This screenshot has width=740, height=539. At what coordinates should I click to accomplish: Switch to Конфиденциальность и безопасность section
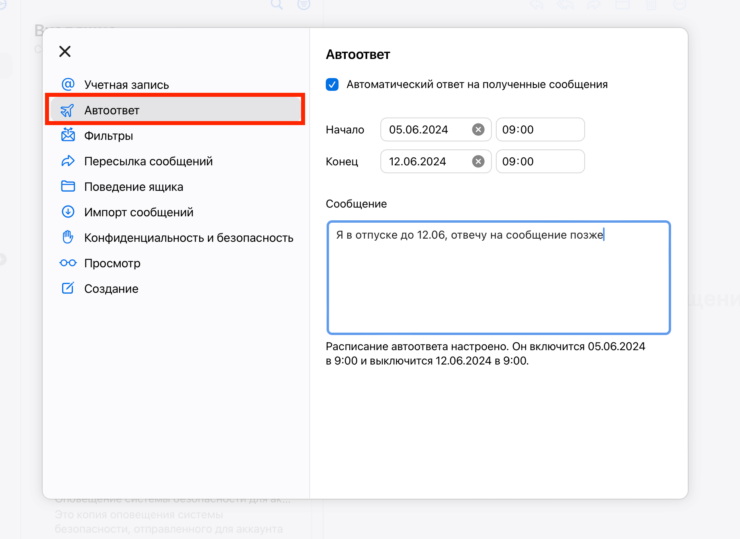pyautogui.click(x=188, y=238)
